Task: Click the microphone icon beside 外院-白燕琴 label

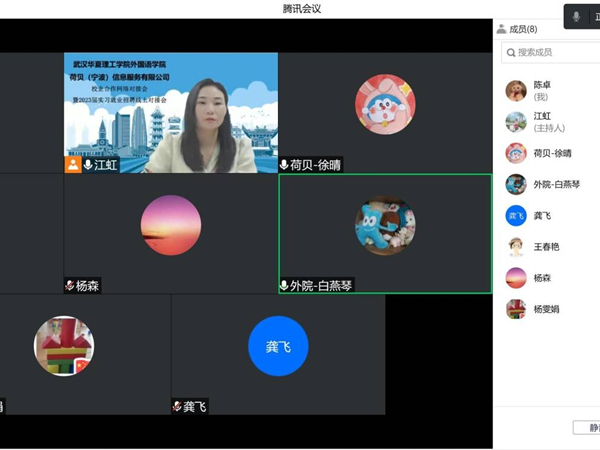Action: tap(284, 285)
